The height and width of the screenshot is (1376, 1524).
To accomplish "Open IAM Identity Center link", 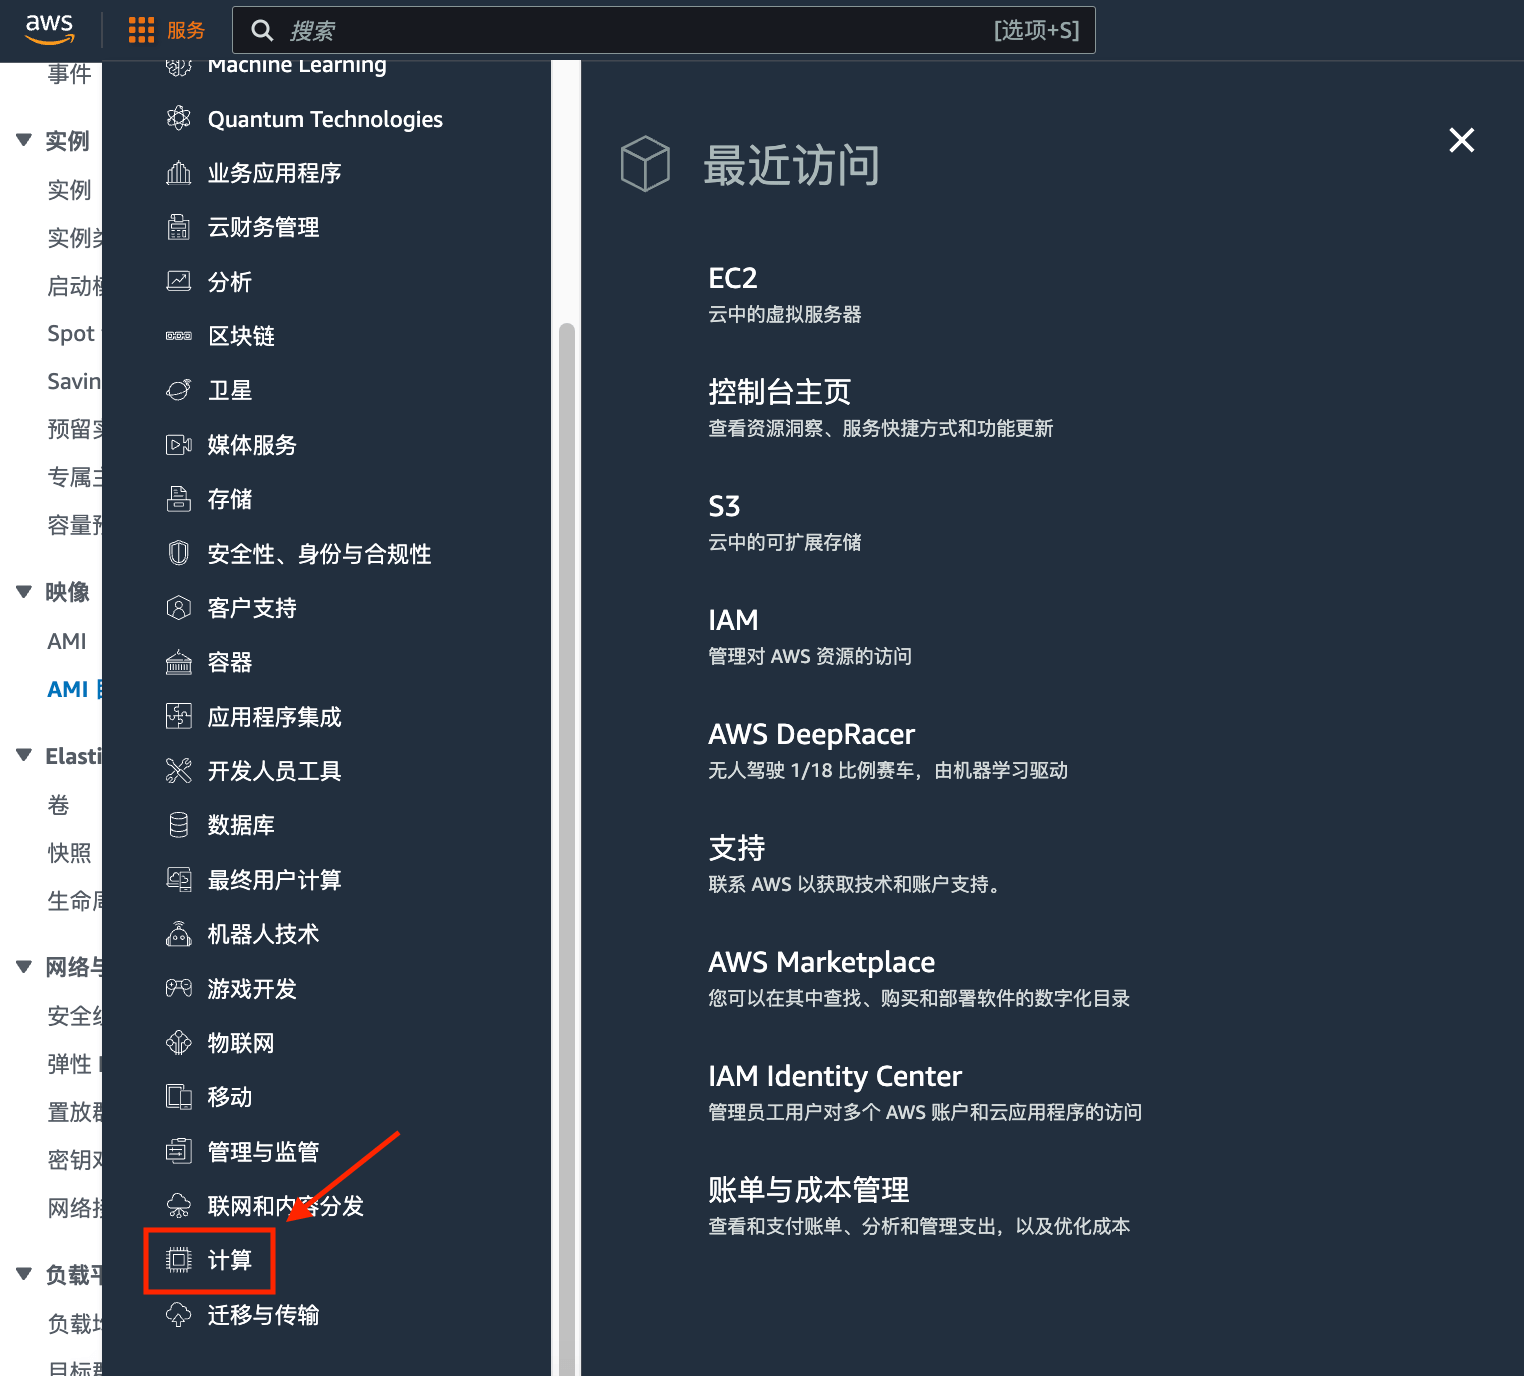I will point(835,1076).
